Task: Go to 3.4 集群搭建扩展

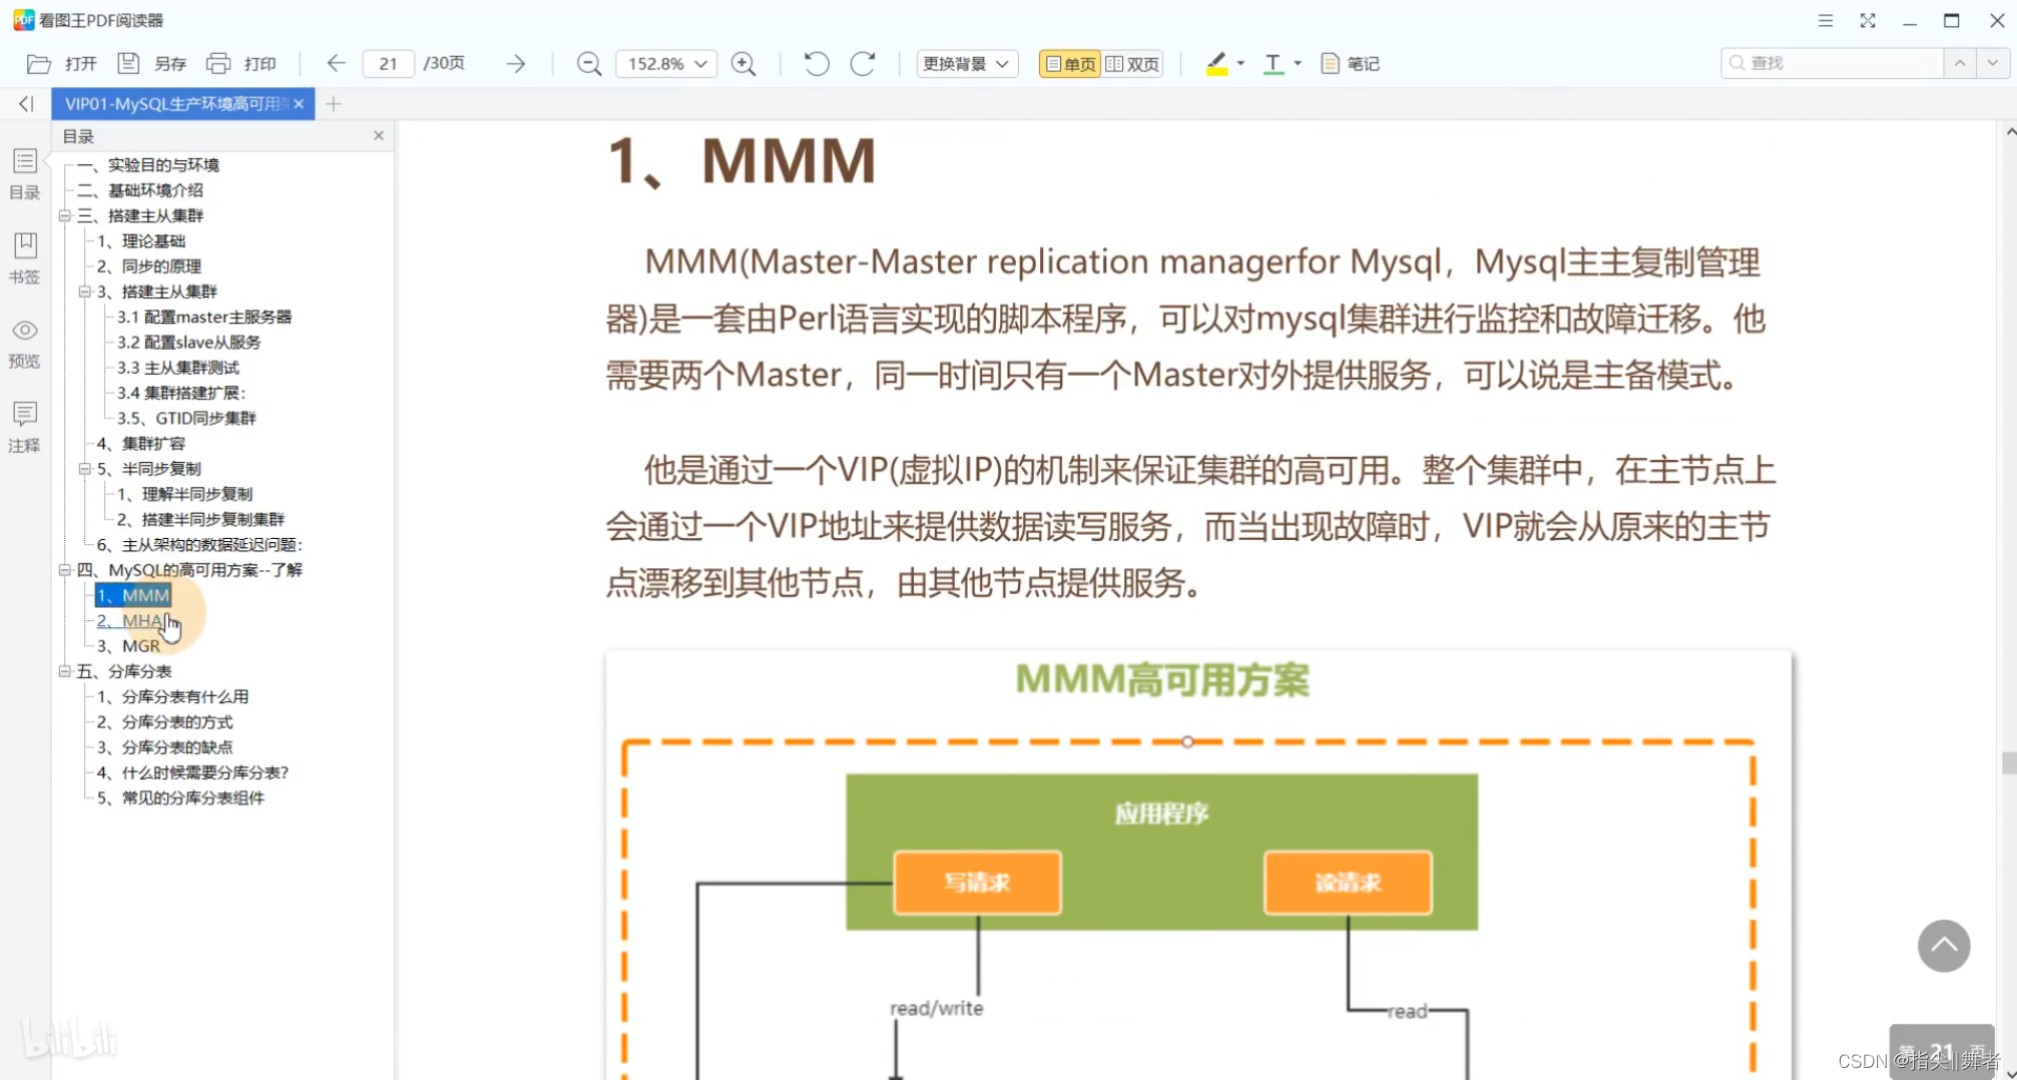Action: [x=181, y=393]
